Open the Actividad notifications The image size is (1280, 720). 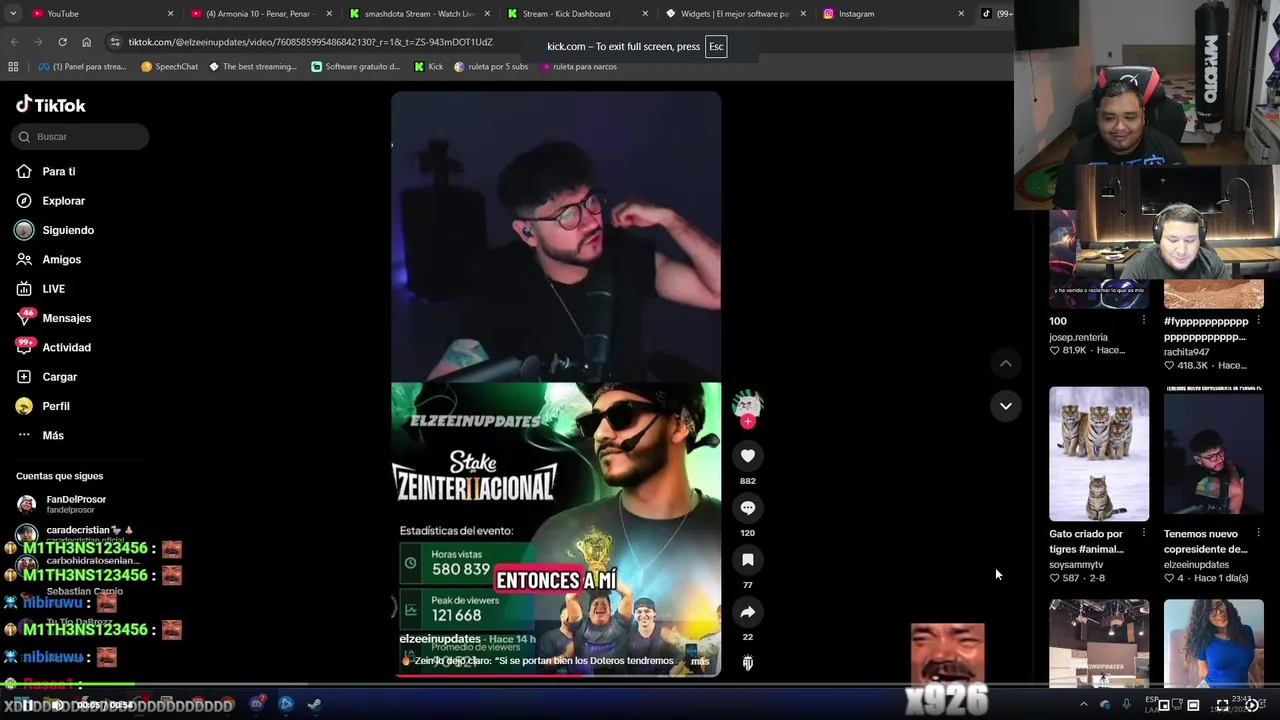pyautogui.click(x=54, y=348)
